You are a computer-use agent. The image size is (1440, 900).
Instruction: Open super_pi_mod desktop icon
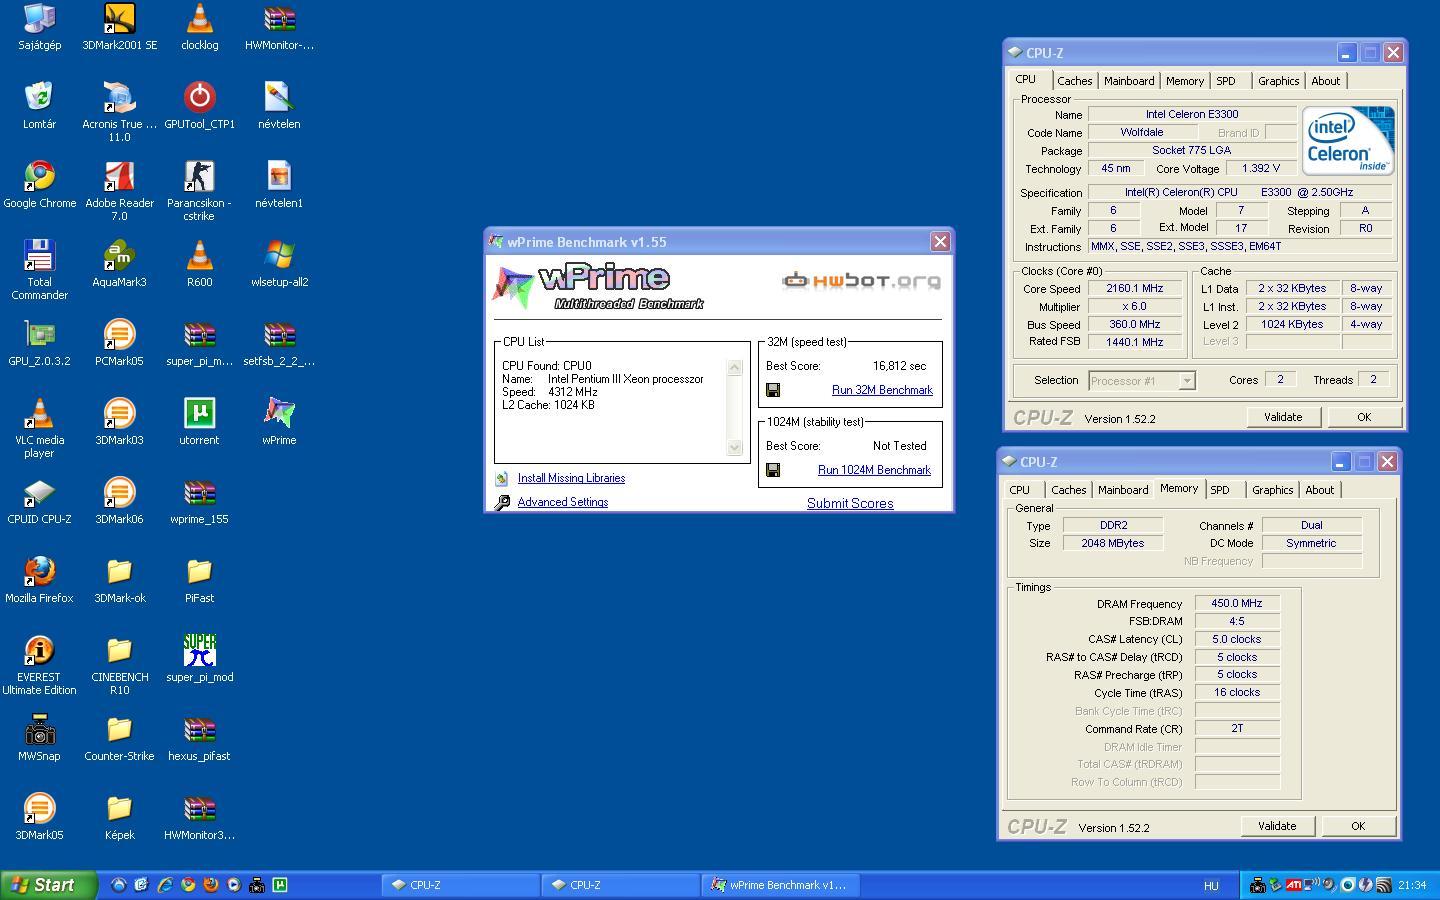click(200, 651)
